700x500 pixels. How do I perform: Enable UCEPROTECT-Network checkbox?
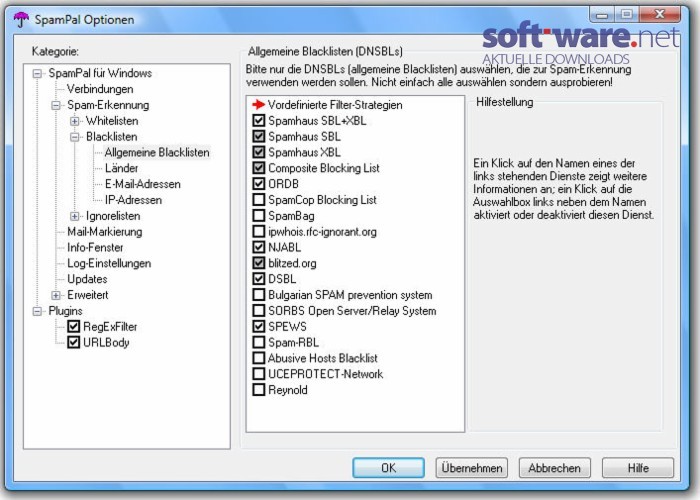[x=258, y=374]
